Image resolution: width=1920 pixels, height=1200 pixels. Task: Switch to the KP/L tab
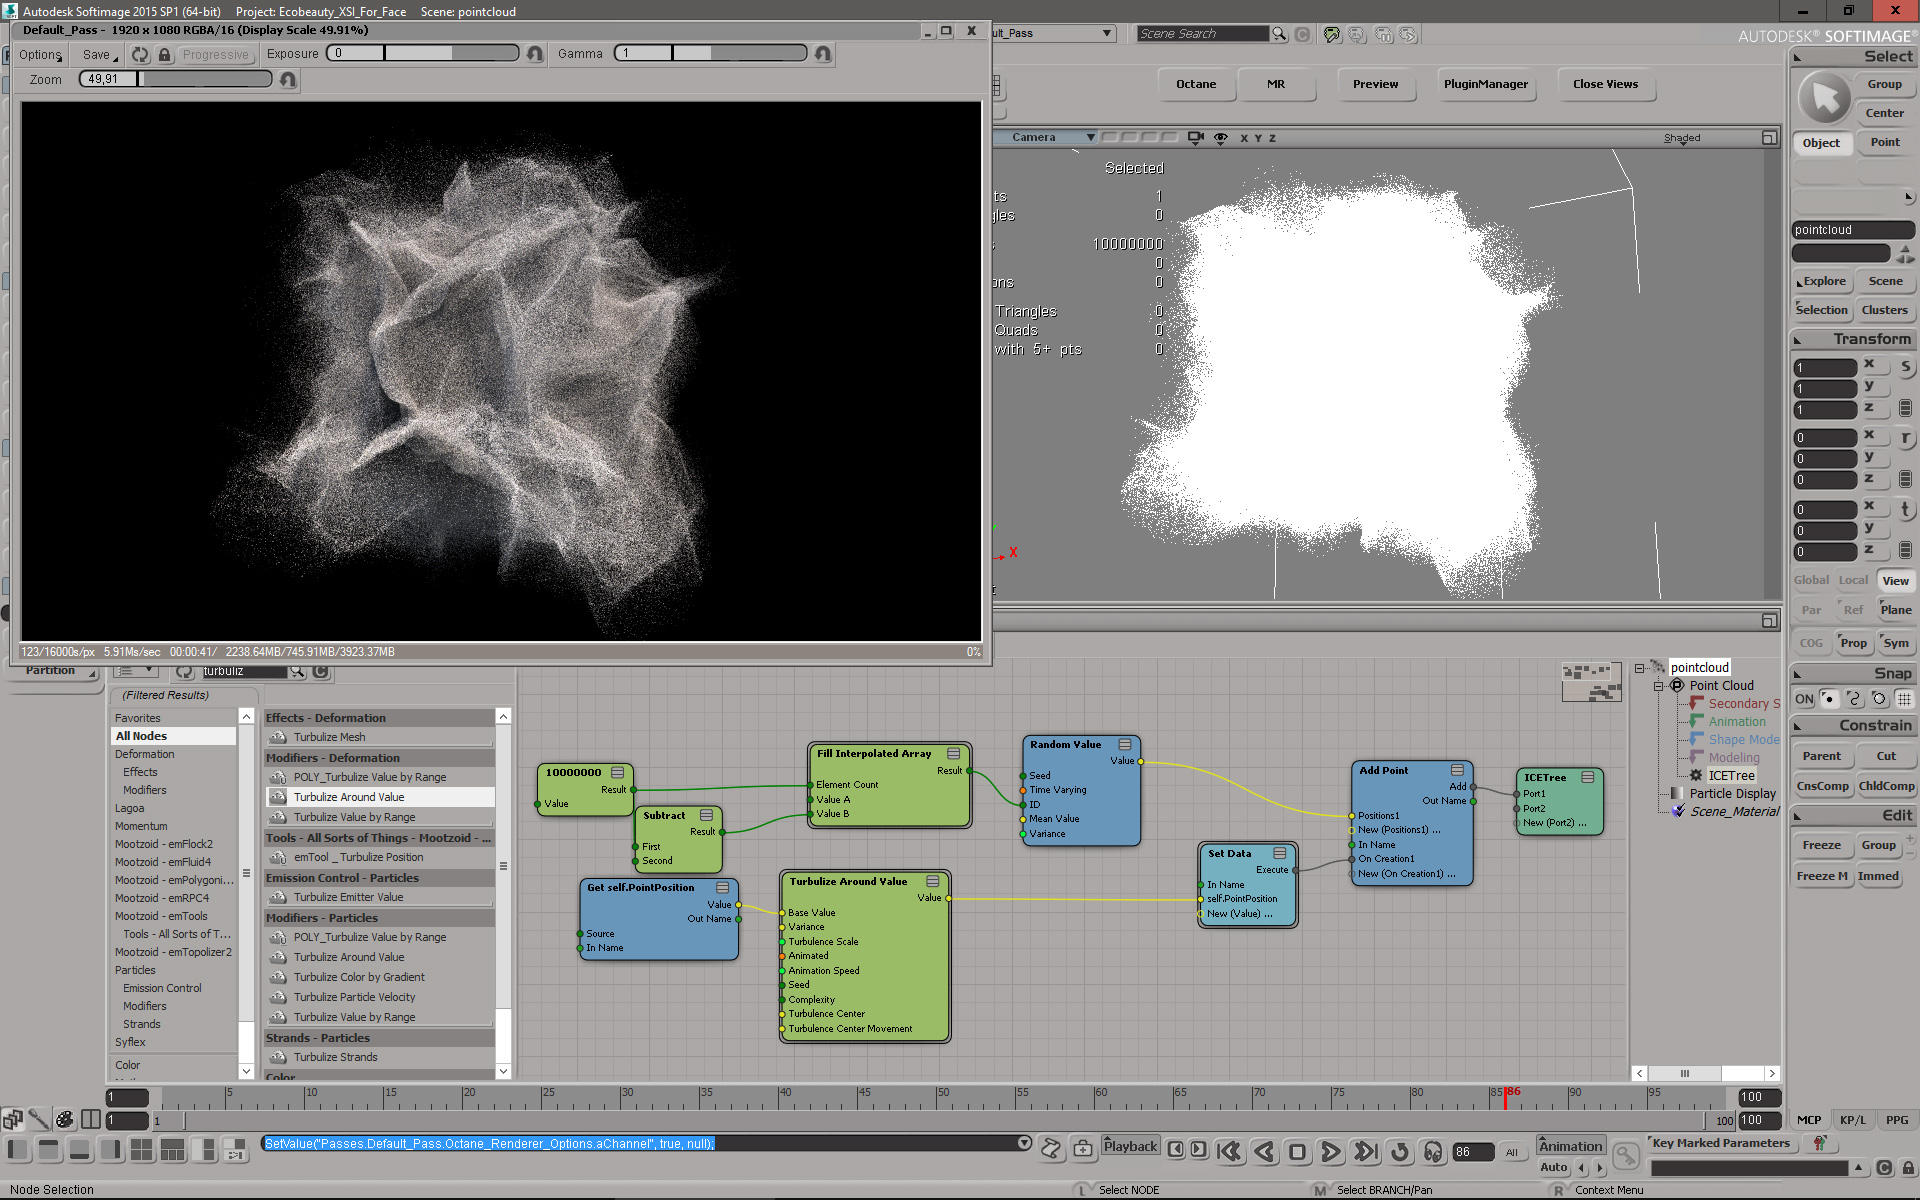1852,1120
